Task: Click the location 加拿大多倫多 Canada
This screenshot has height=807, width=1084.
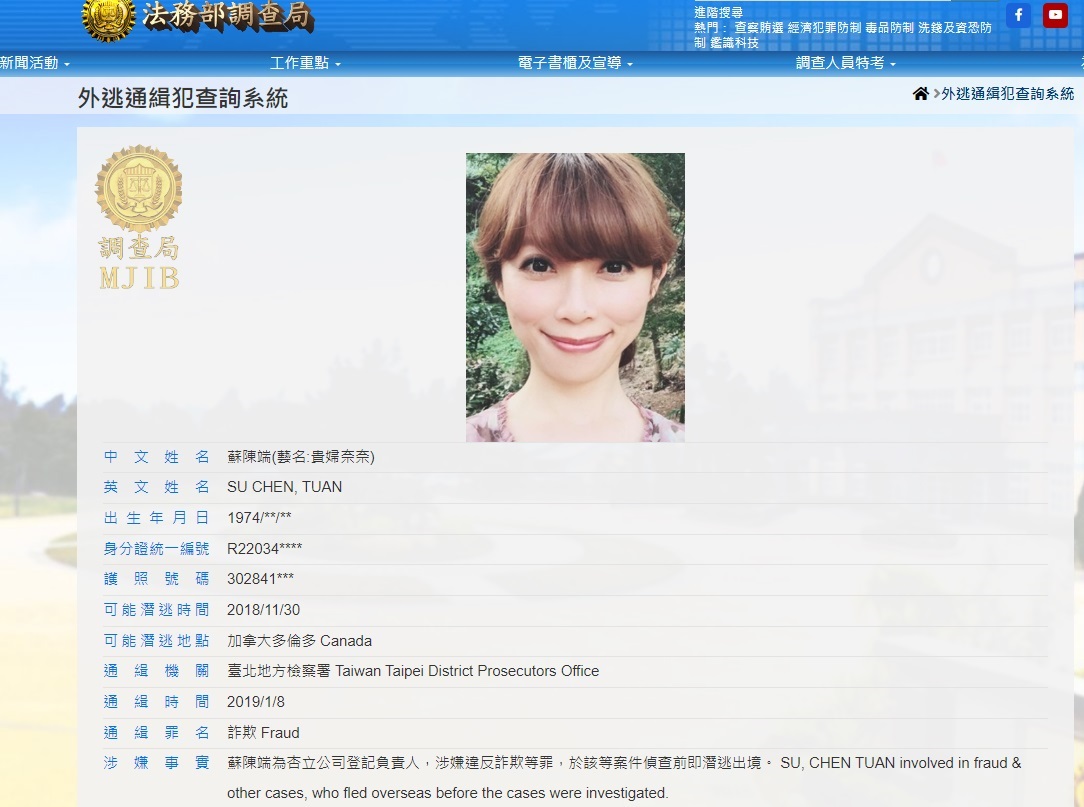Action: coord(299,641)
